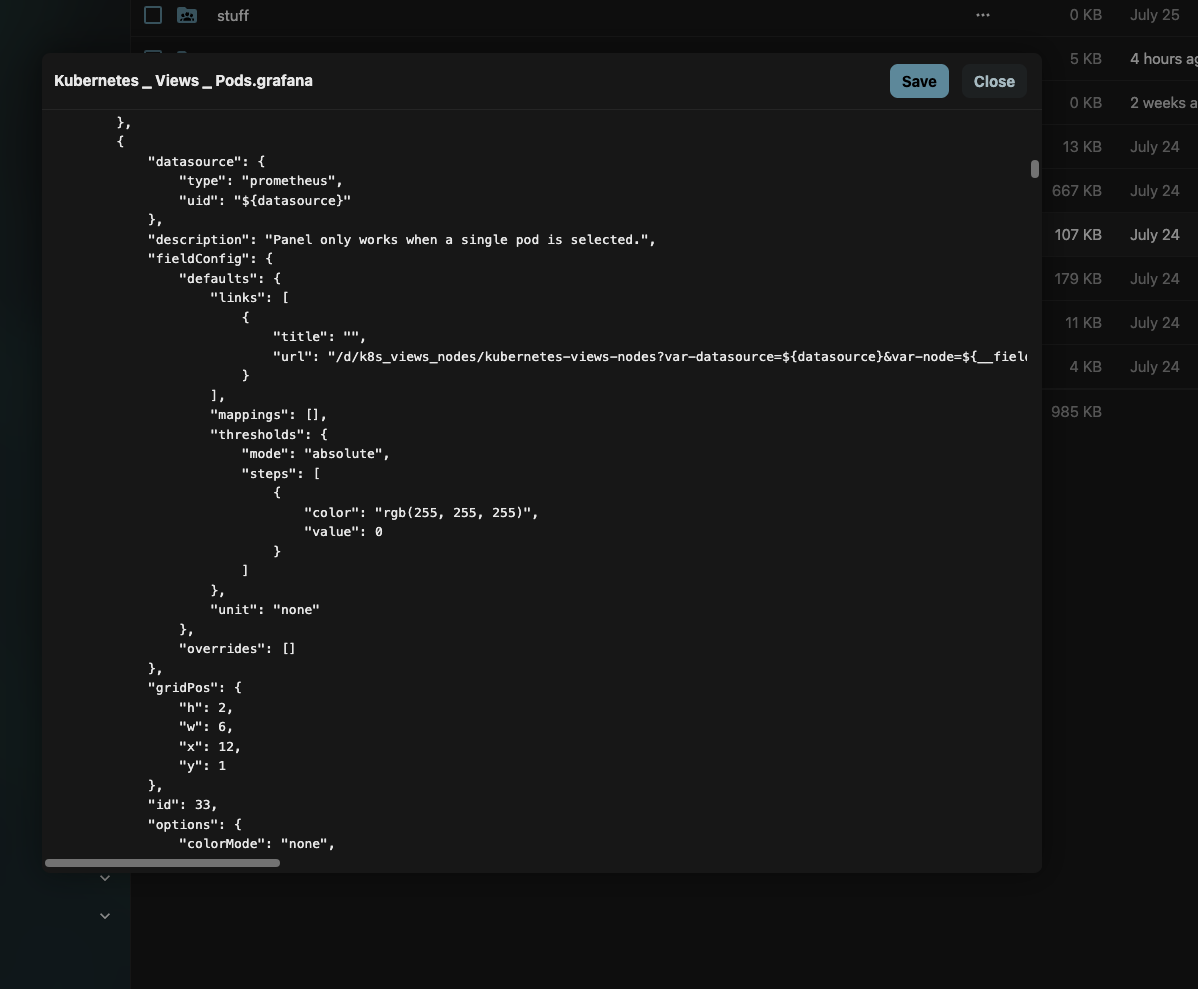Screen dimensions: 1198x989
Task: Click the "x": 12 gridPos line
Action: click(x=210, y=747)
